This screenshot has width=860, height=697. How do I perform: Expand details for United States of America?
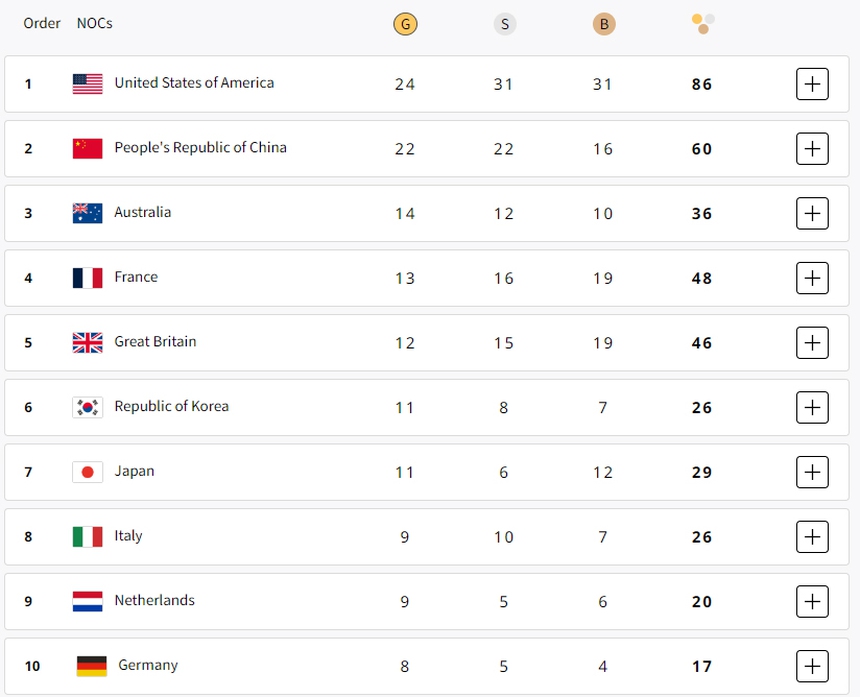point(812,84)
